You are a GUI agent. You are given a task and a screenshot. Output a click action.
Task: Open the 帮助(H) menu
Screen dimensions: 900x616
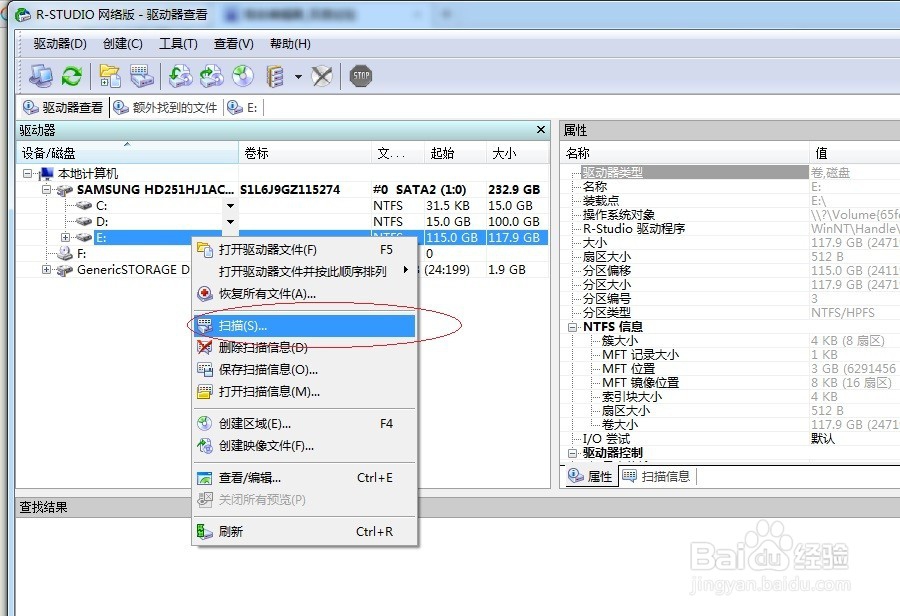click(x=290, y=44)
